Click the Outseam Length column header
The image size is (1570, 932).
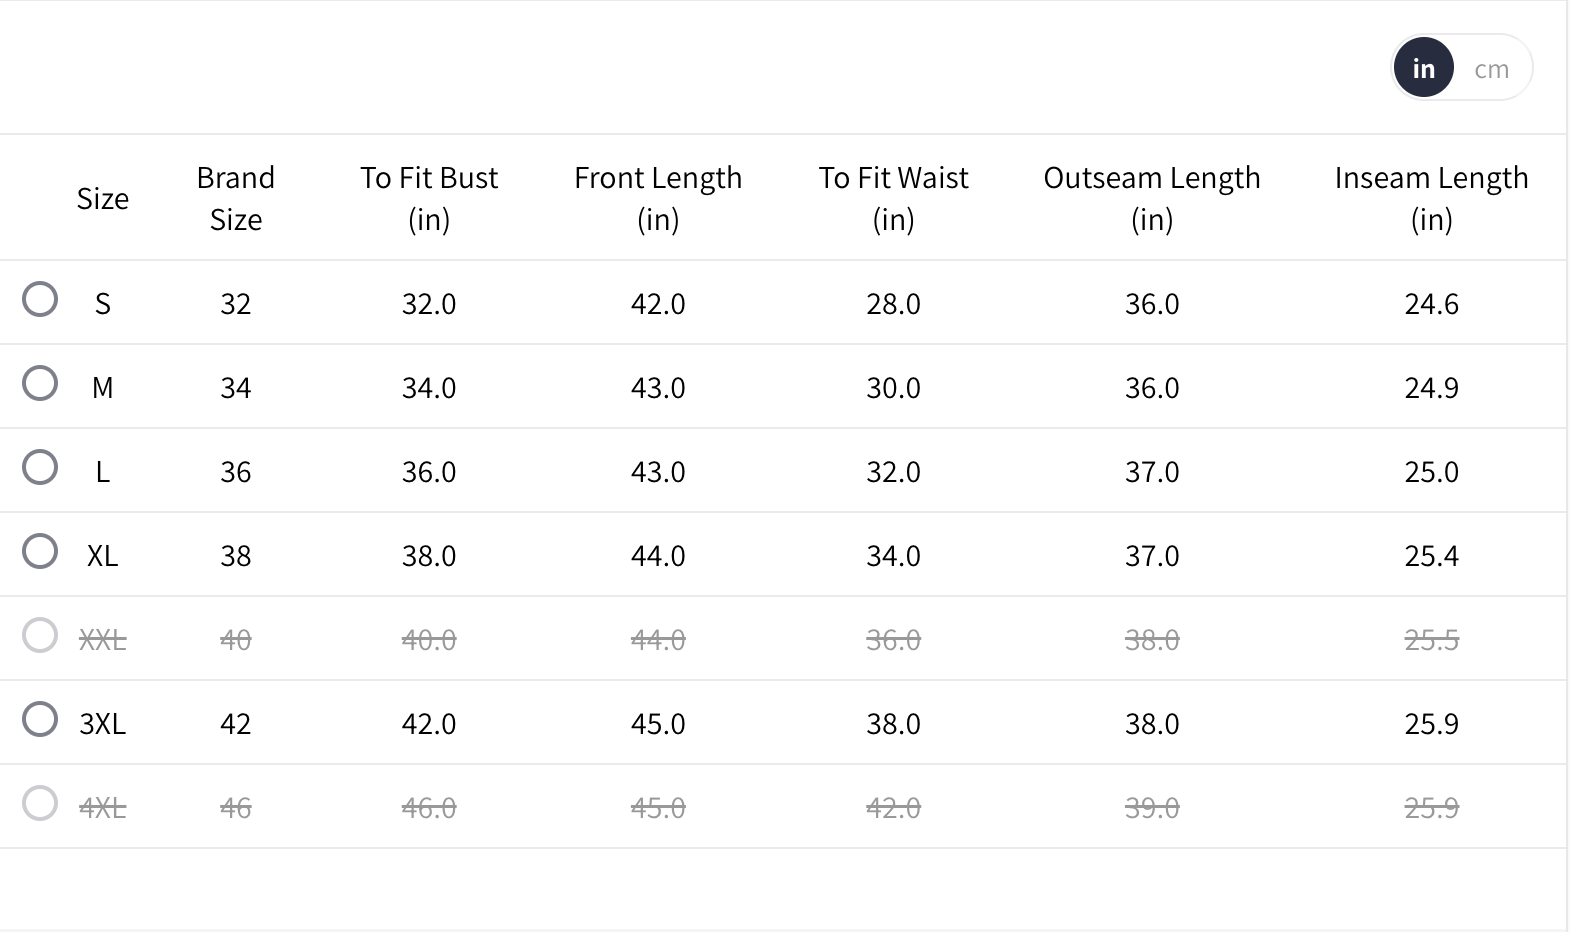[1152, 198]
